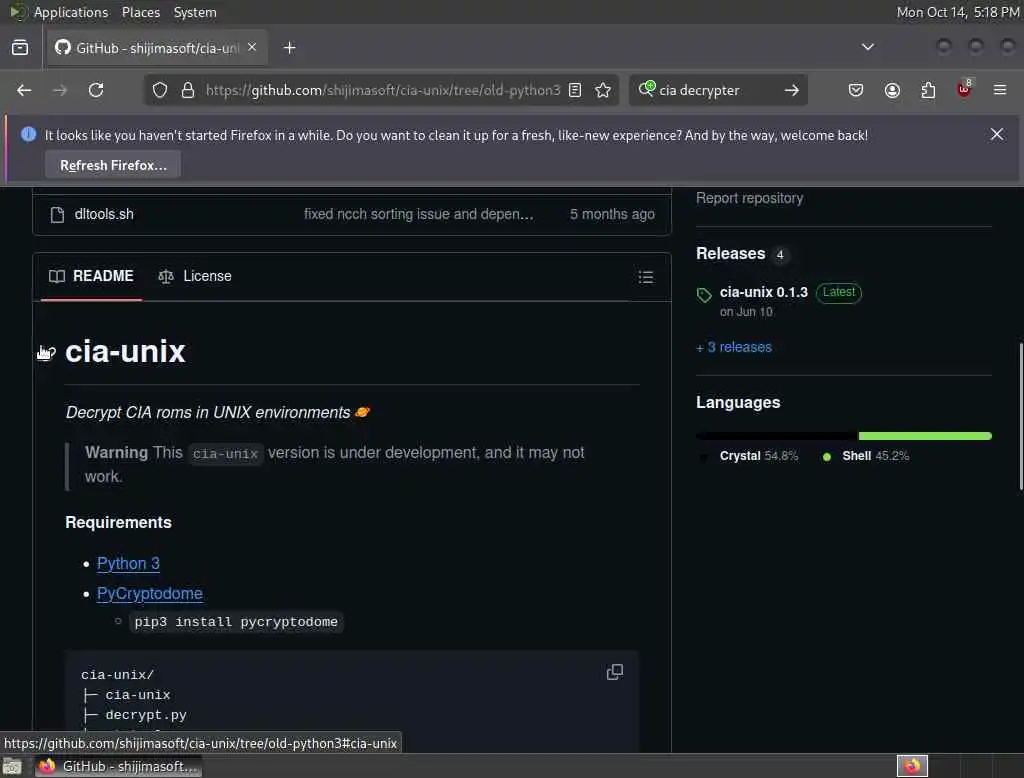Image resolution: width=1024 pixels, height=778 pixels.
Task: Open the + 3 releases link
Action: click(734, 348)
